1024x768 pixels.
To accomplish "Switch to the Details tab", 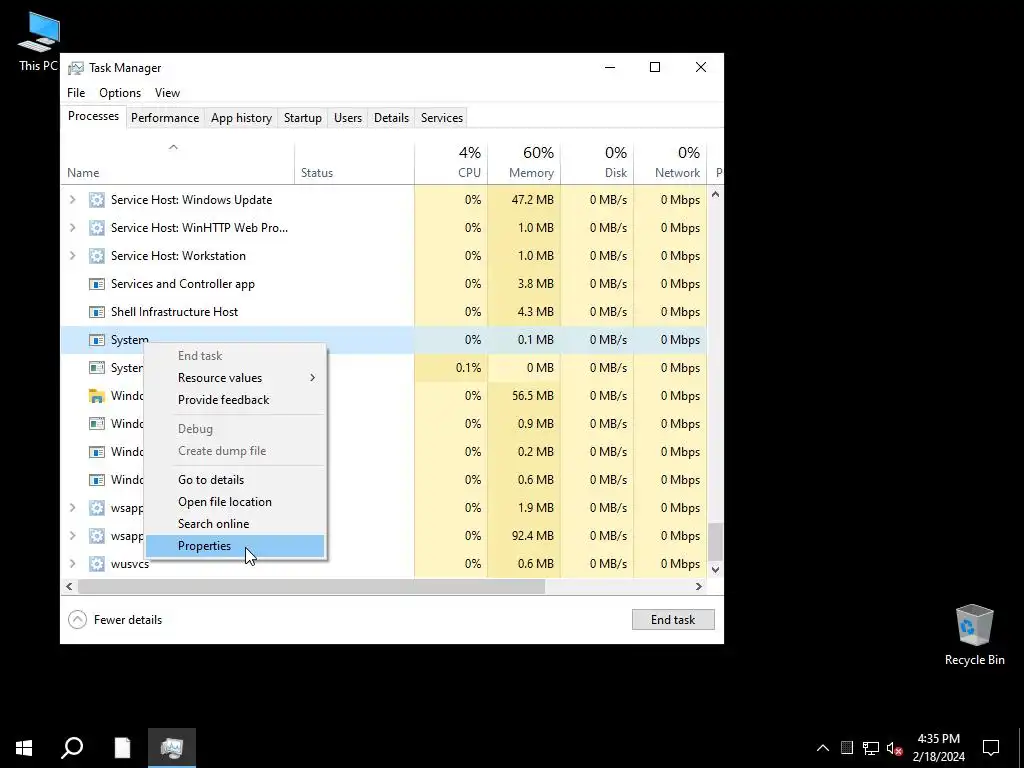I will point(391,118).
